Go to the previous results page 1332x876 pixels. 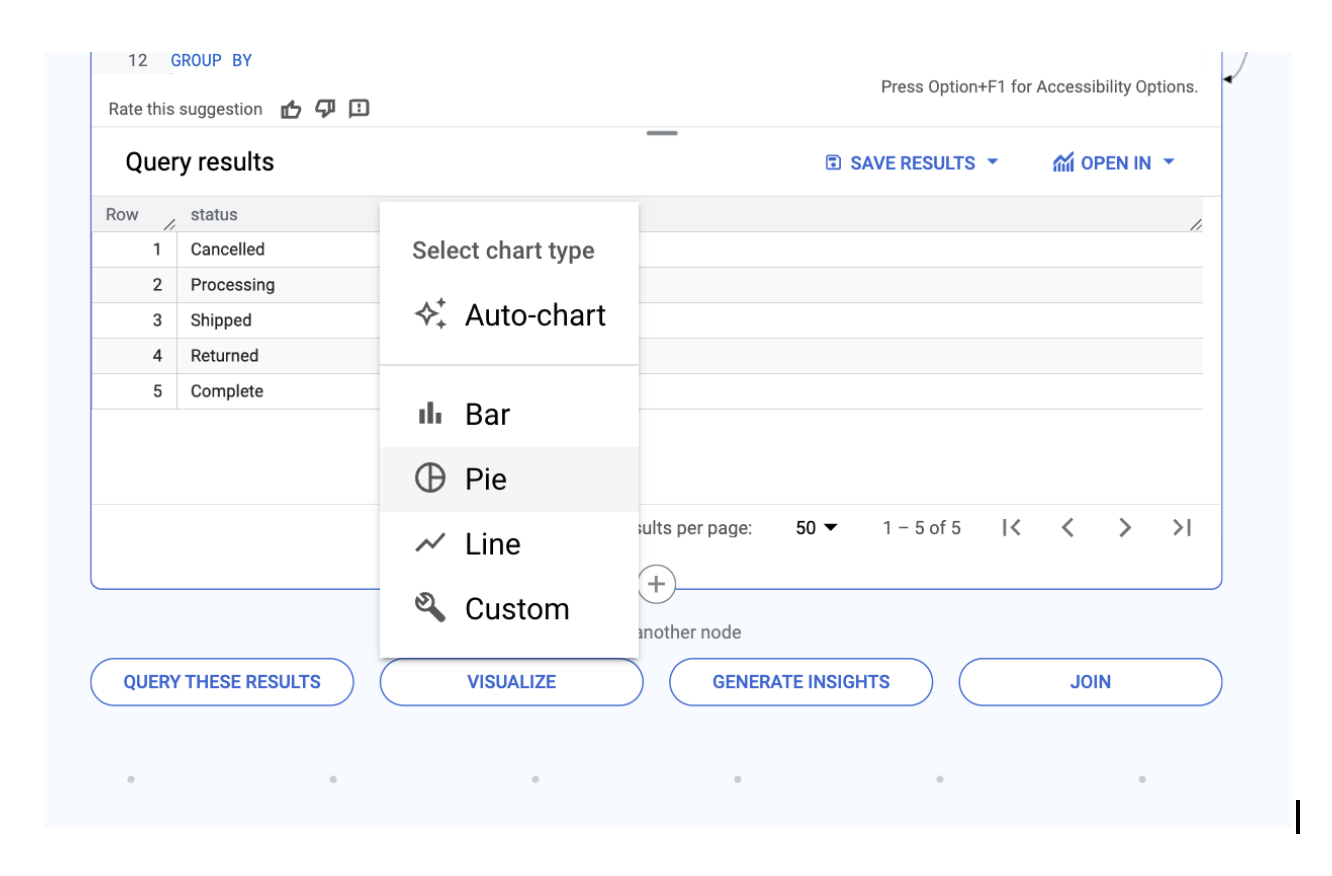click(x=1067, y=528)
